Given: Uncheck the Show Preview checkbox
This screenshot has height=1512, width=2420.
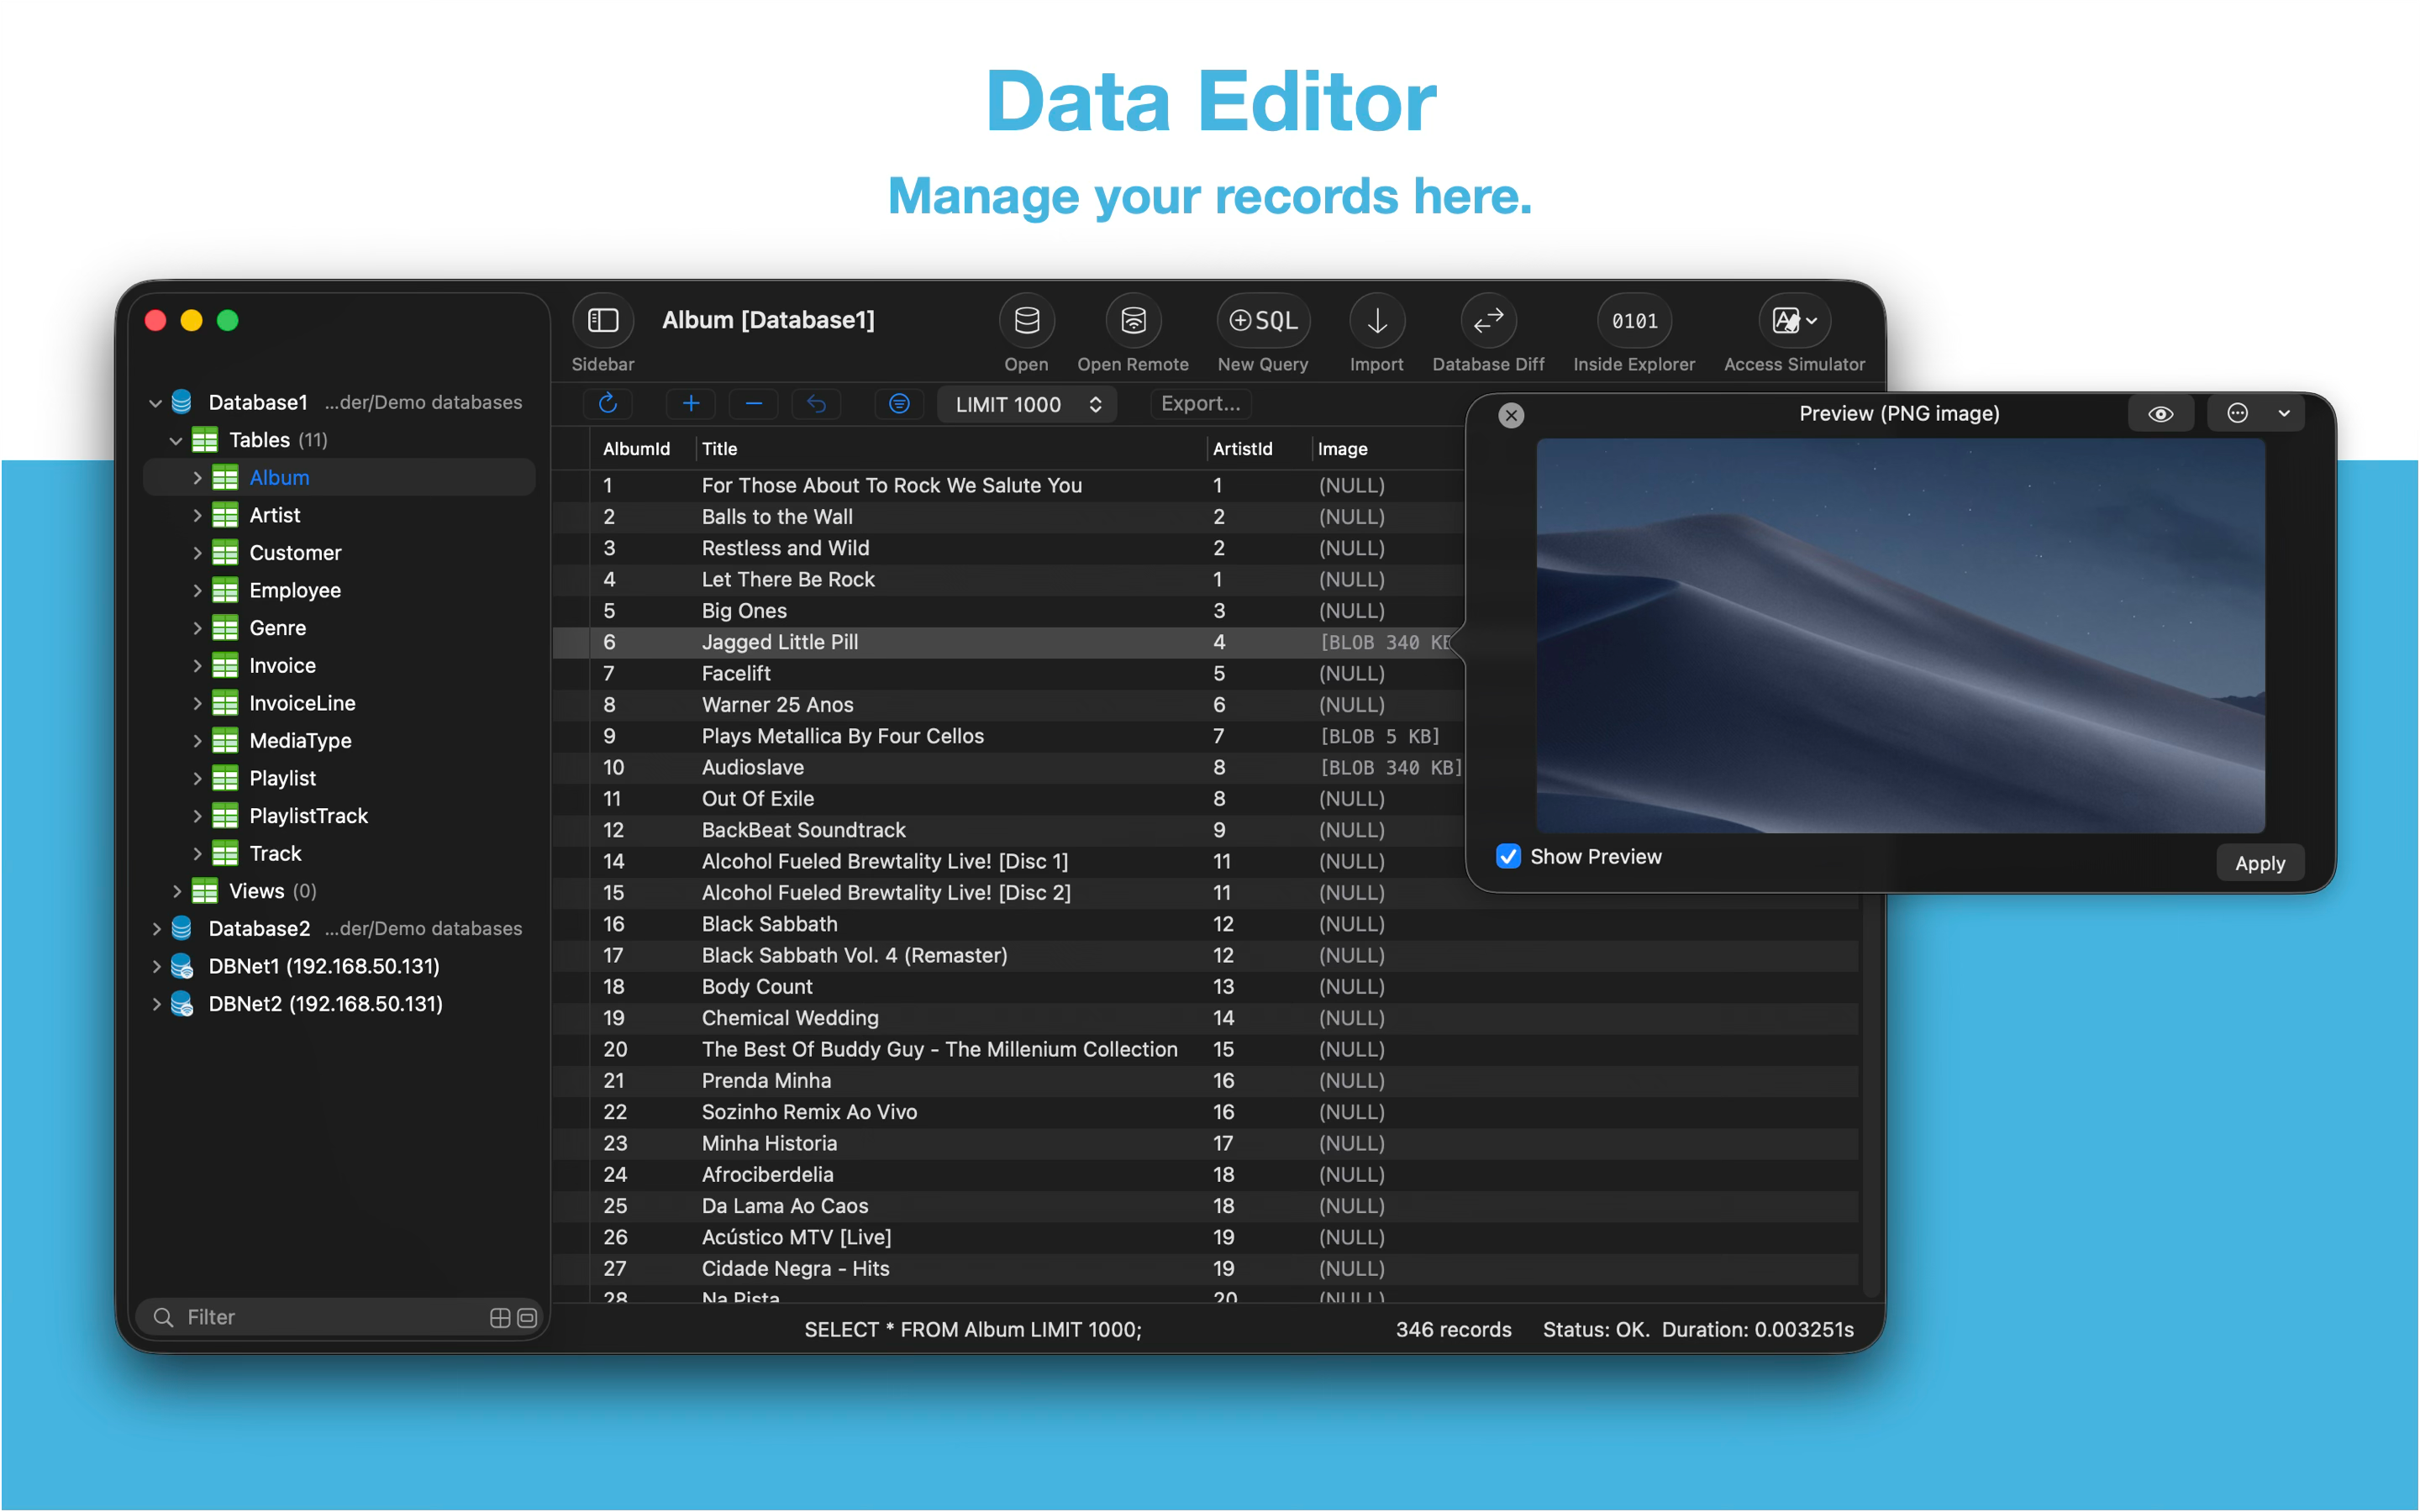Looking at the screenshot, I should [x=1508, y=856].
